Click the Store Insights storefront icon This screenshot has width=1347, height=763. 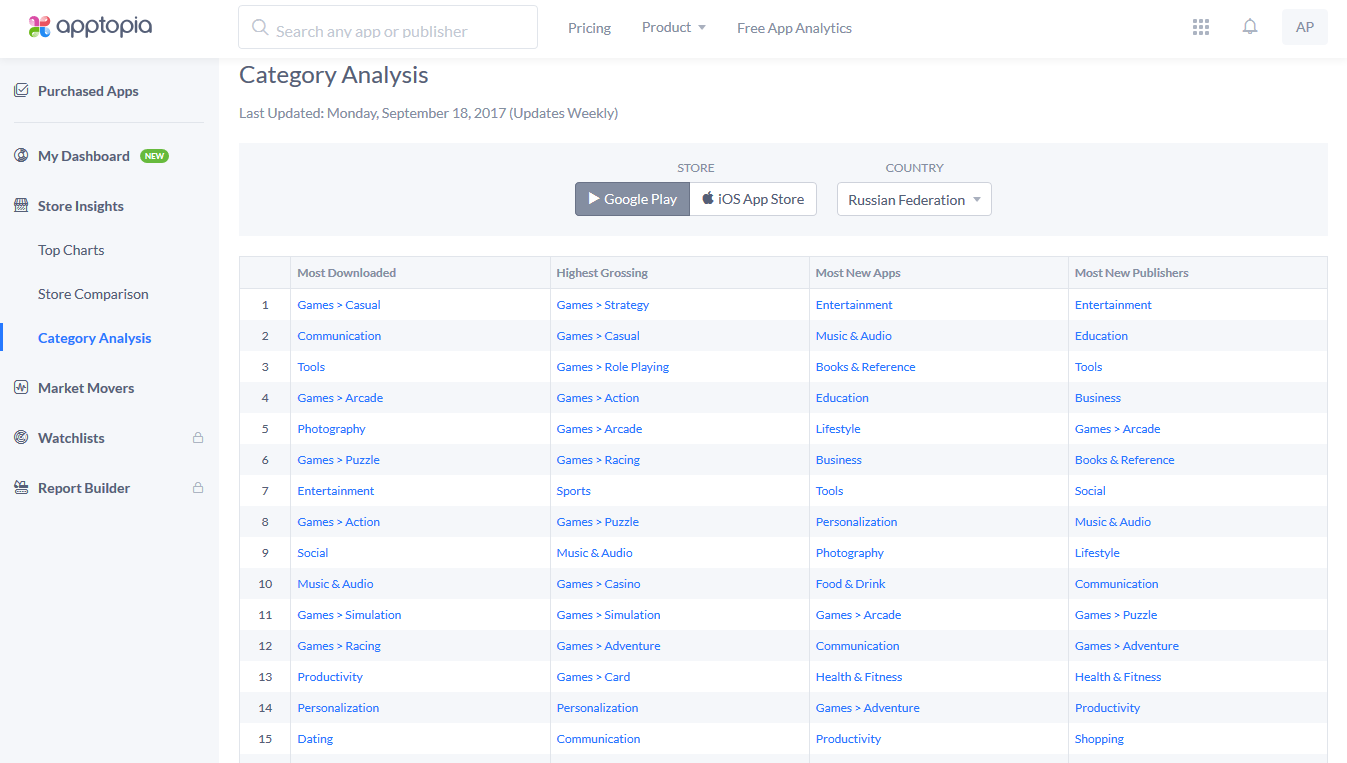[x=21, y=206]
